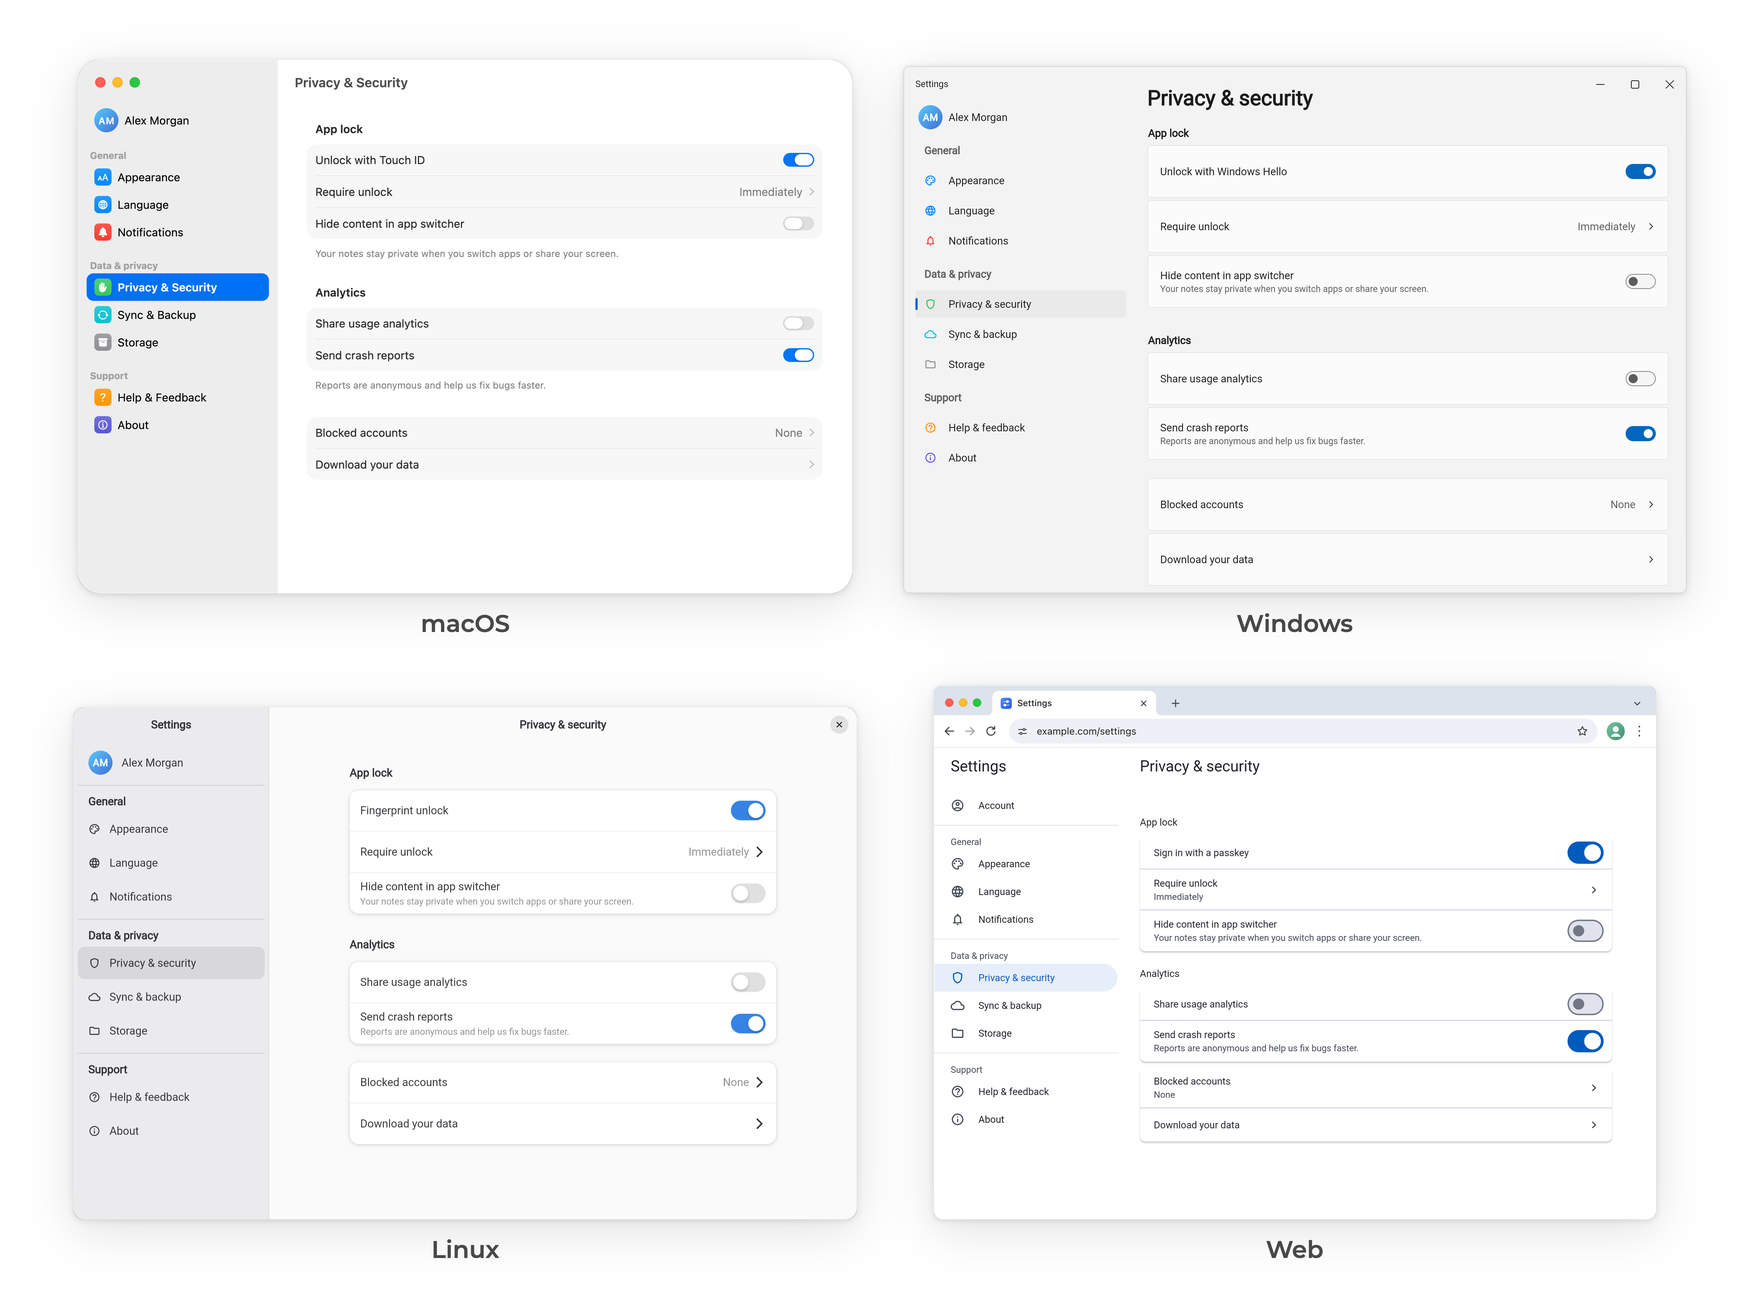Click Sync & backup cloud icon in Windows sidebar
This screenshot has width=1760, height=1312.
931,334
